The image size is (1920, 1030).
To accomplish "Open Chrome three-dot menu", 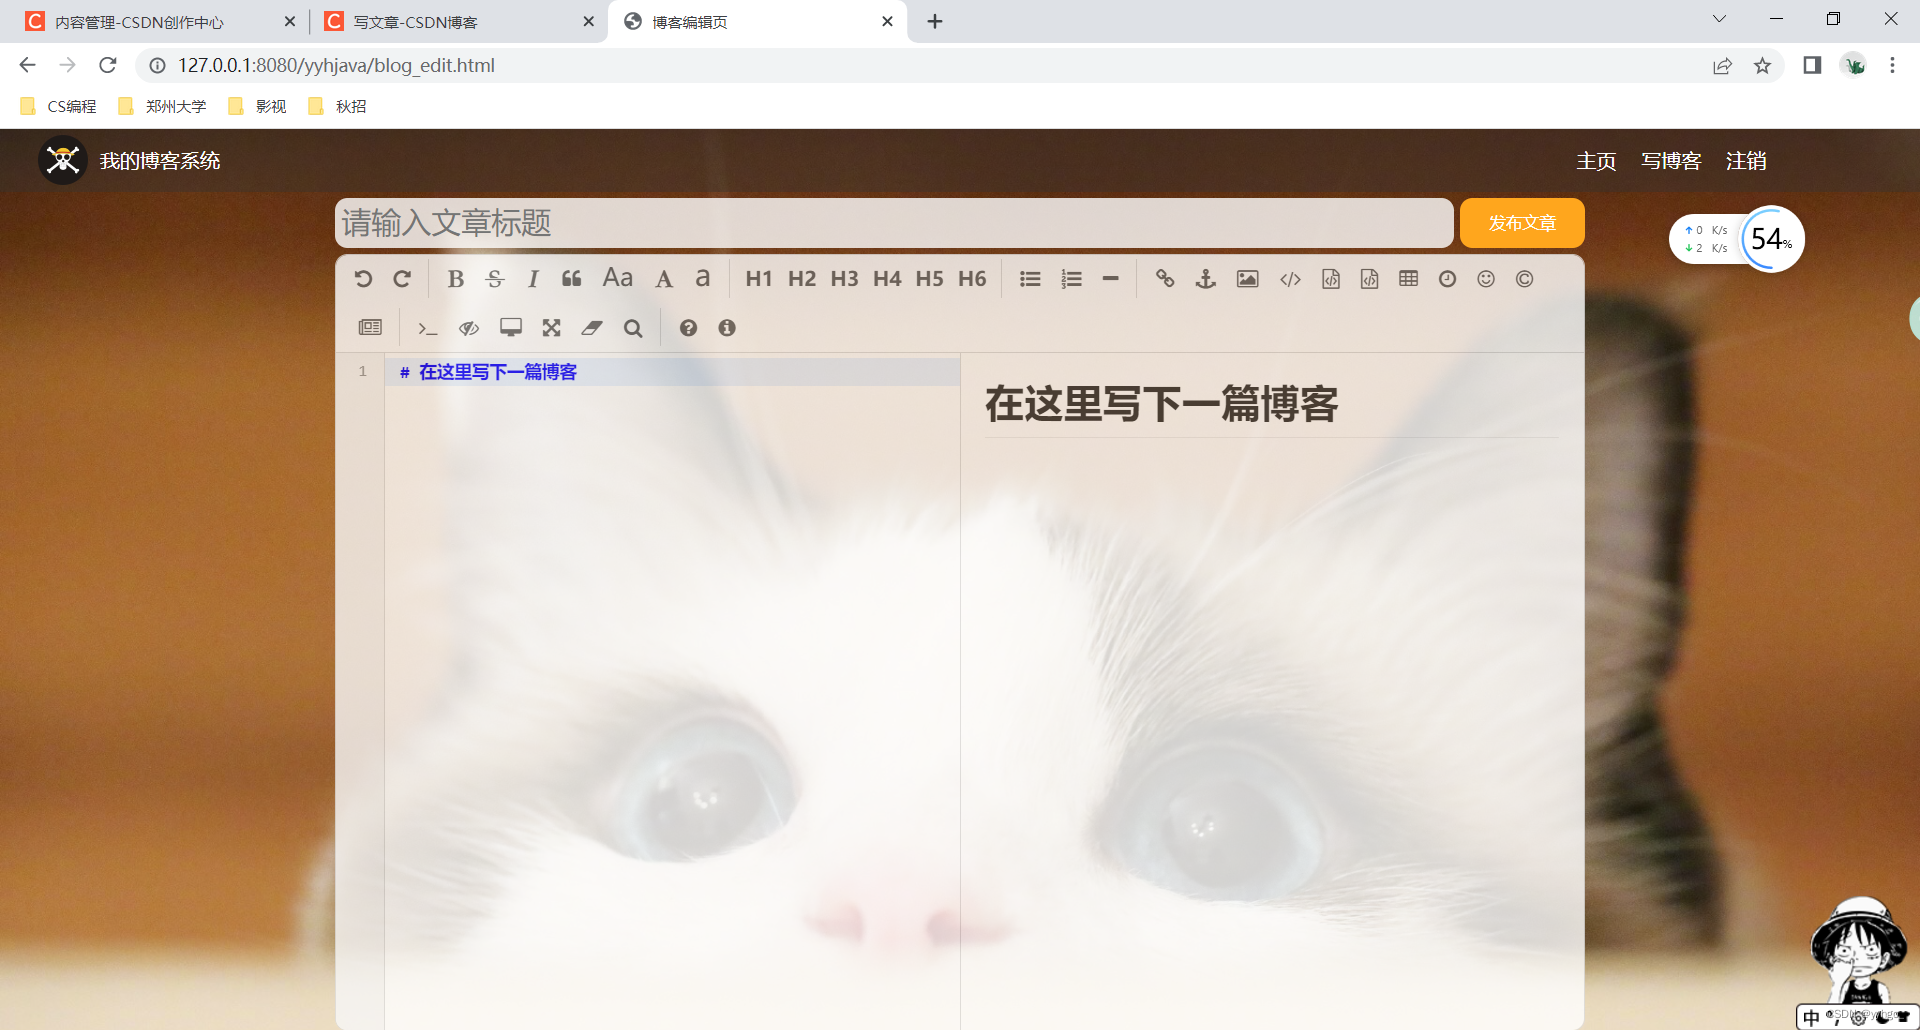I will point(1892,65).
